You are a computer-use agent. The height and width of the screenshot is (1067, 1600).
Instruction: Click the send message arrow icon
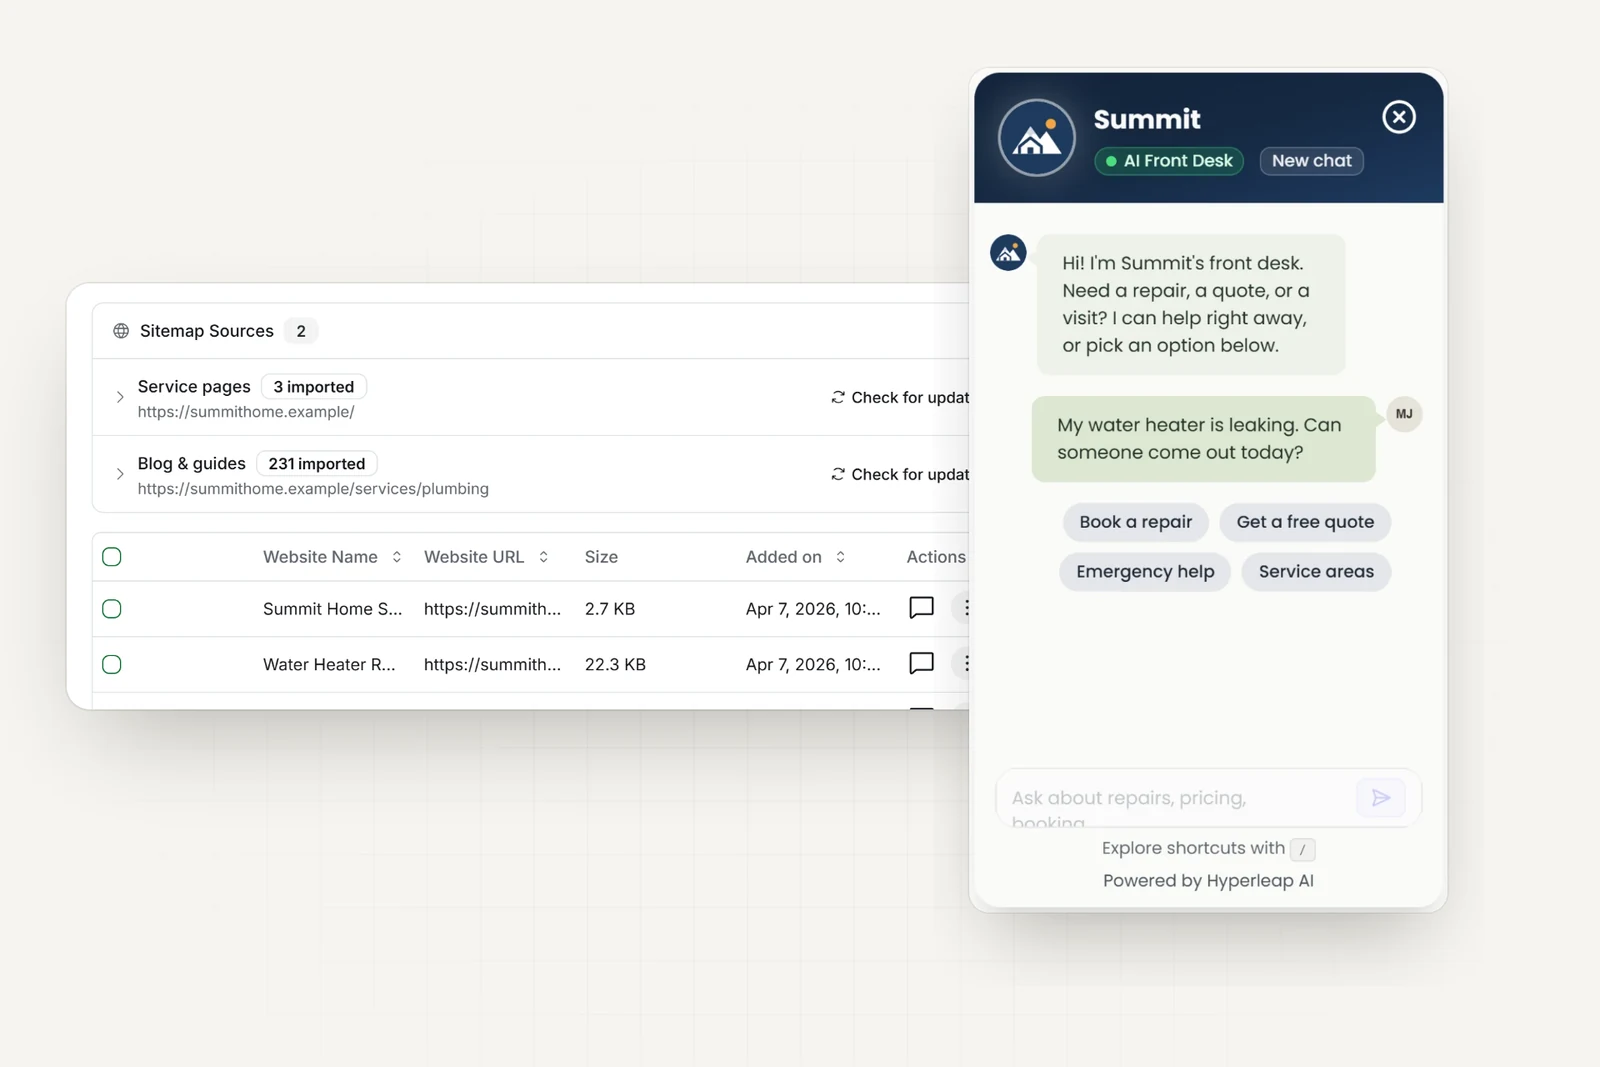click(x=1381, y=797)
